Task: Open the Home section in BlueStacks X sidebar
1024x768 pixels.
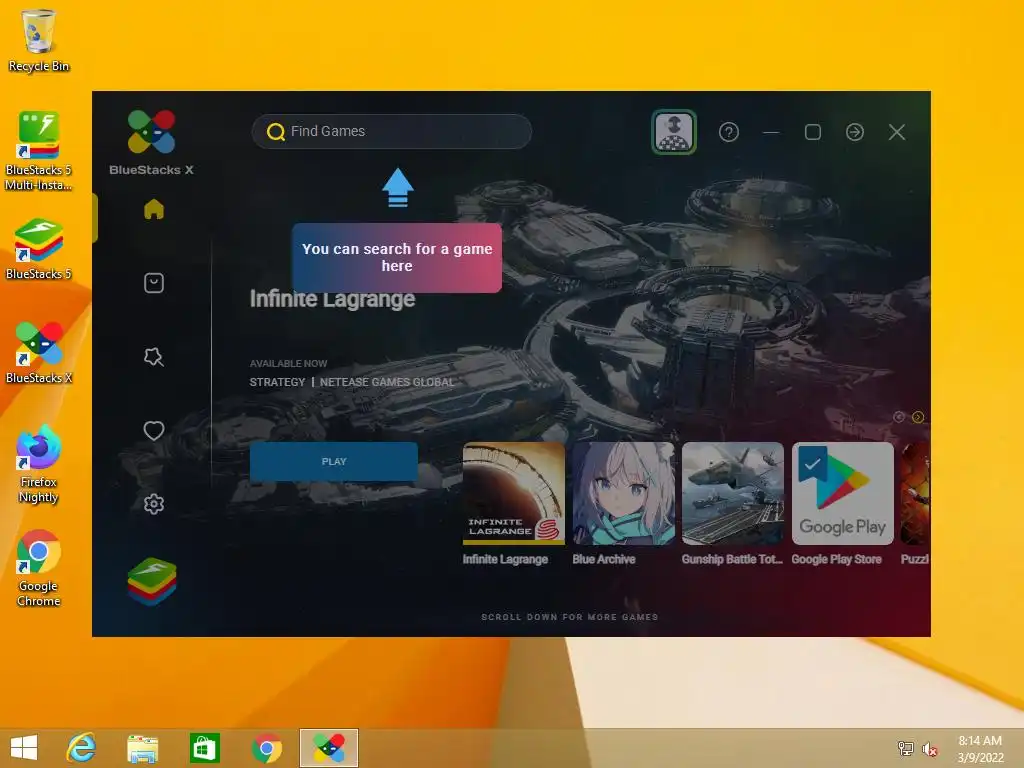Action: coord(153,210)
